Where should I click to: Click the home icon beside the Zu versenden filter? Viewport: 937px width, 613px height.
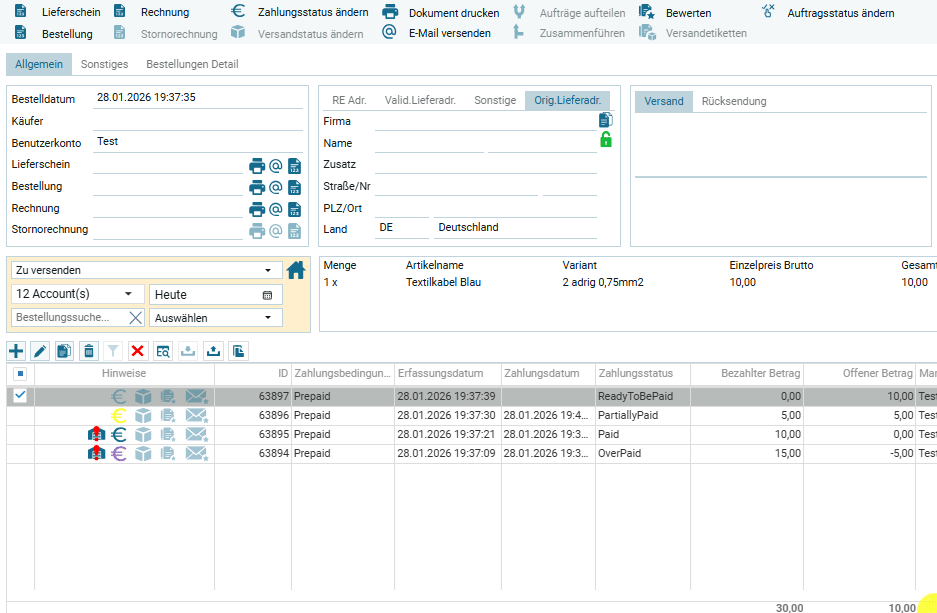tap(296, 270)
